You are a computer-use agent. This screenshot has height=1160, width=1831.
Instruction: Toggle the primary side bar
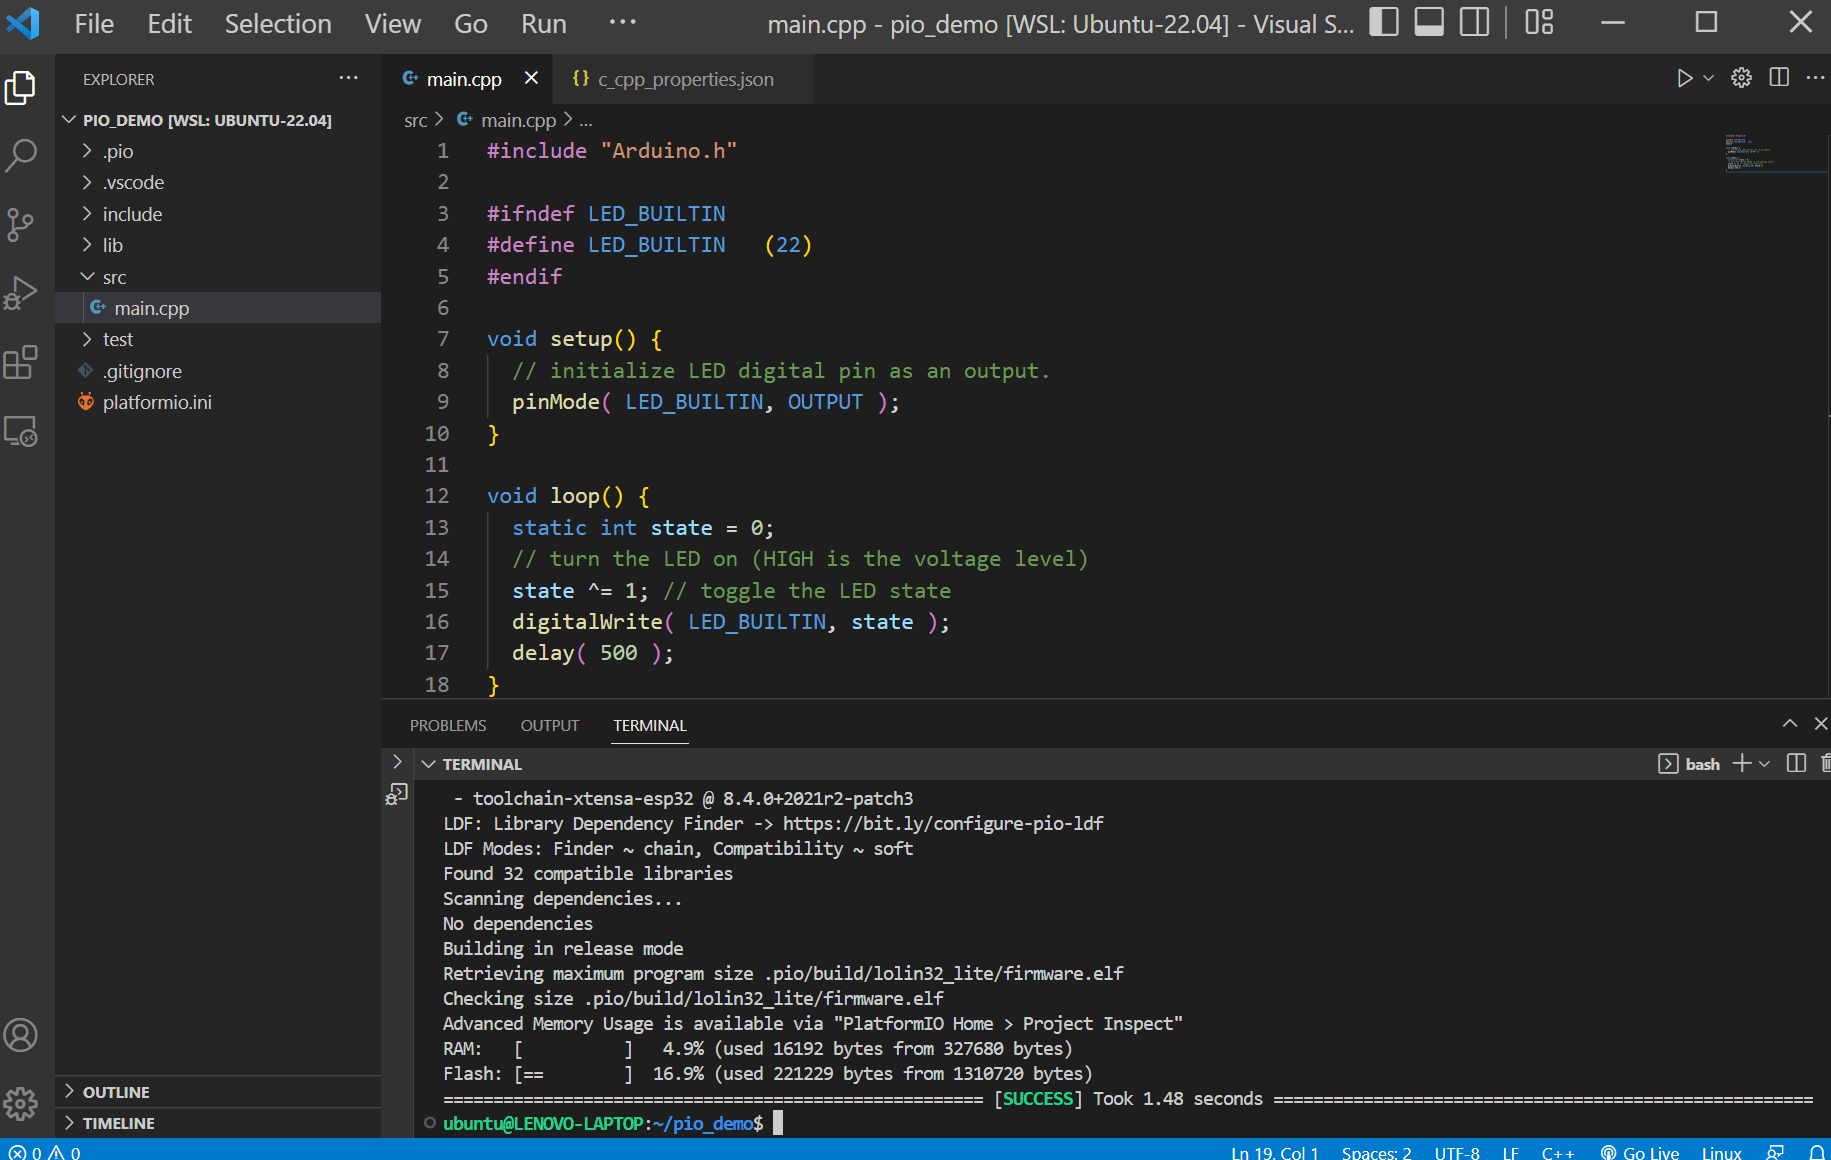point(1383,22)
